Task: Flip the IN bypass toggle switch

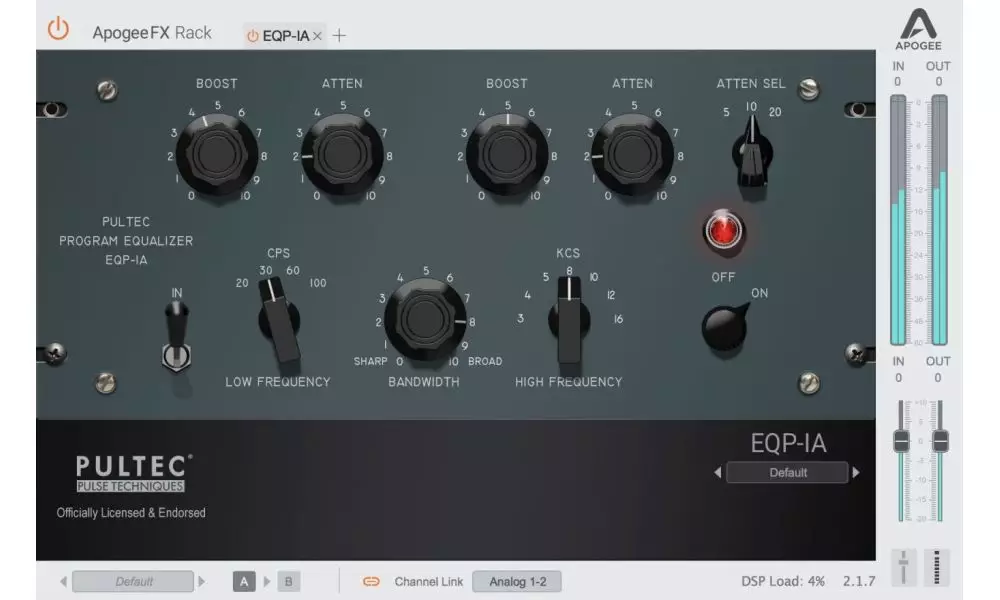Action: pyautogui.click(x=177, y=336)
